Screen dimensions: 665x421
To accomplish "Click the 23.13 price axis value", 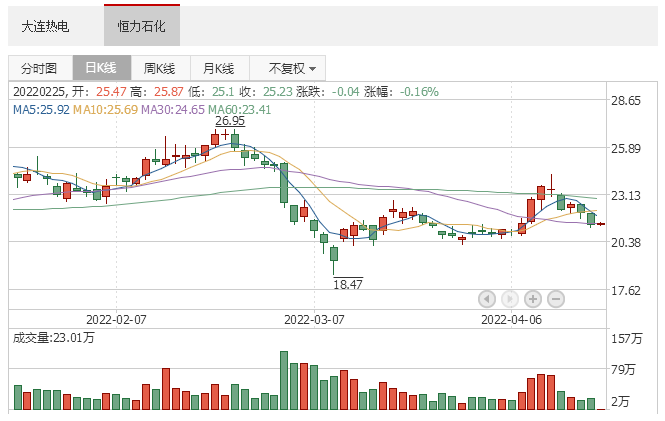I will [x=626, y=196].
